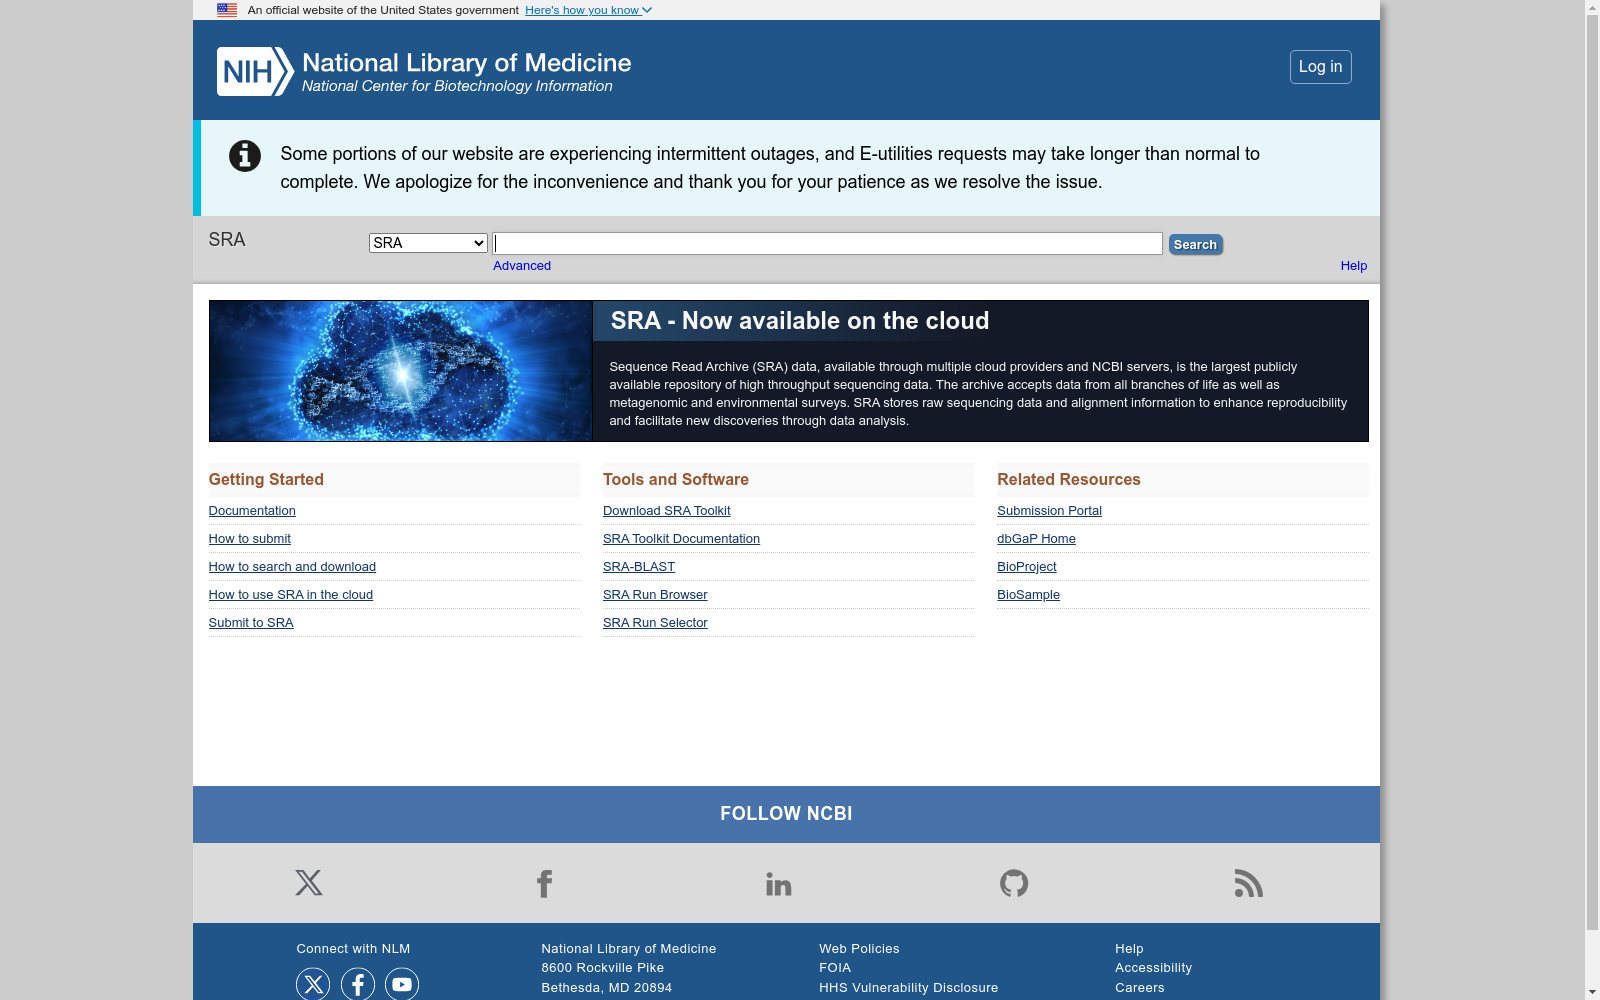Focus the SRA search text field
The image size is (1600, 1000).
(x=827, y=244)
